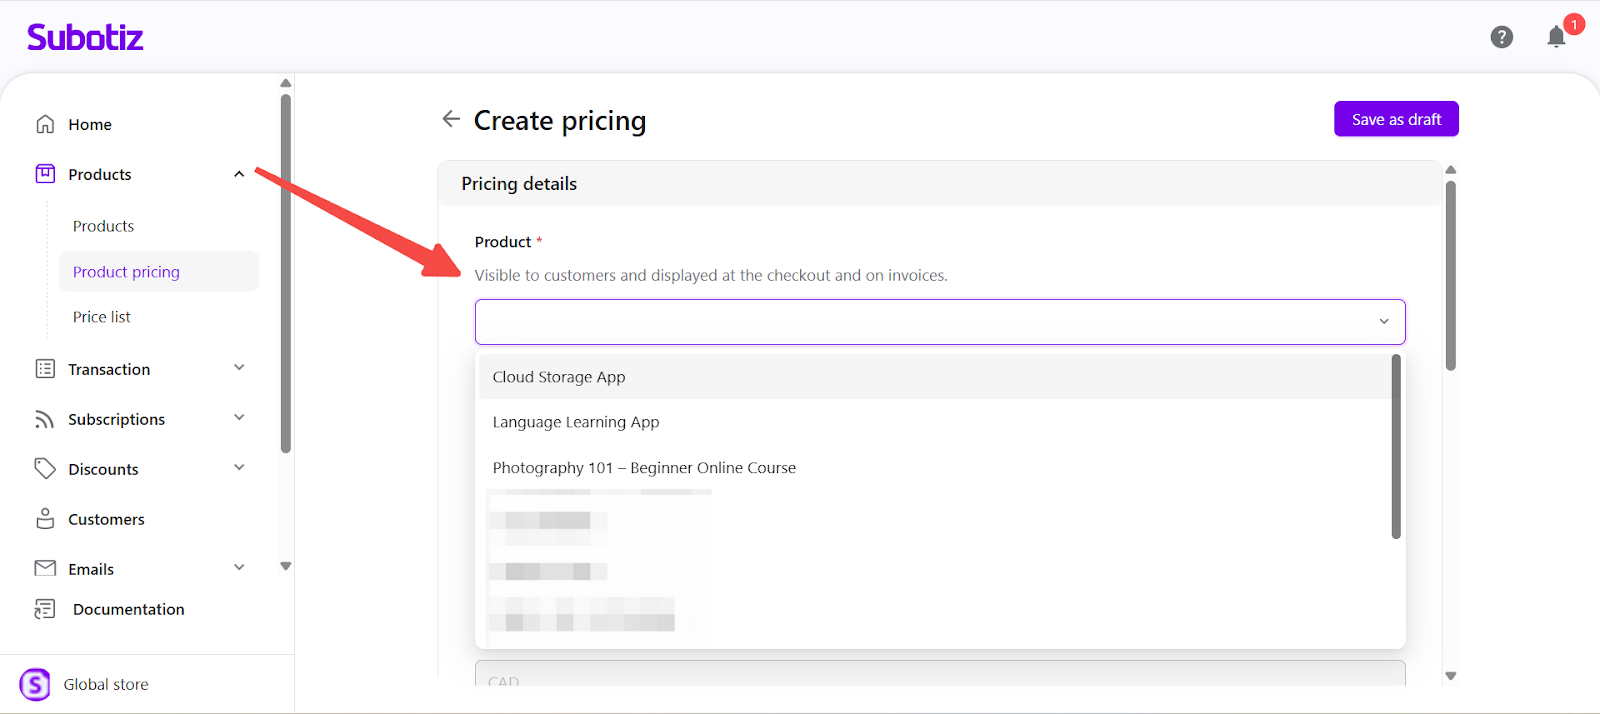Collapse the Products menu chevron
The height and width of the screenshot is (714, 1600).
click(x=239, y=174)
